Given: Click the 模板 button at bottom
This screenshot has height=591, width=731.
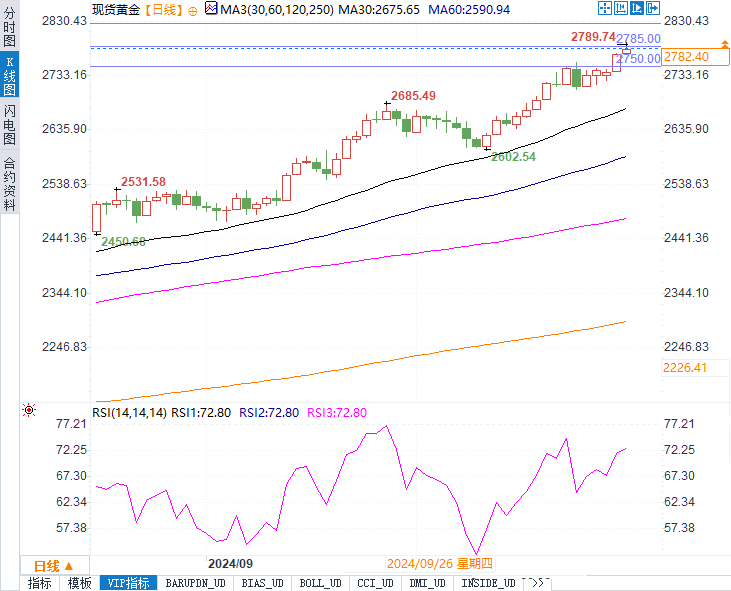Looking at the screenshot, I should [79, 583].
